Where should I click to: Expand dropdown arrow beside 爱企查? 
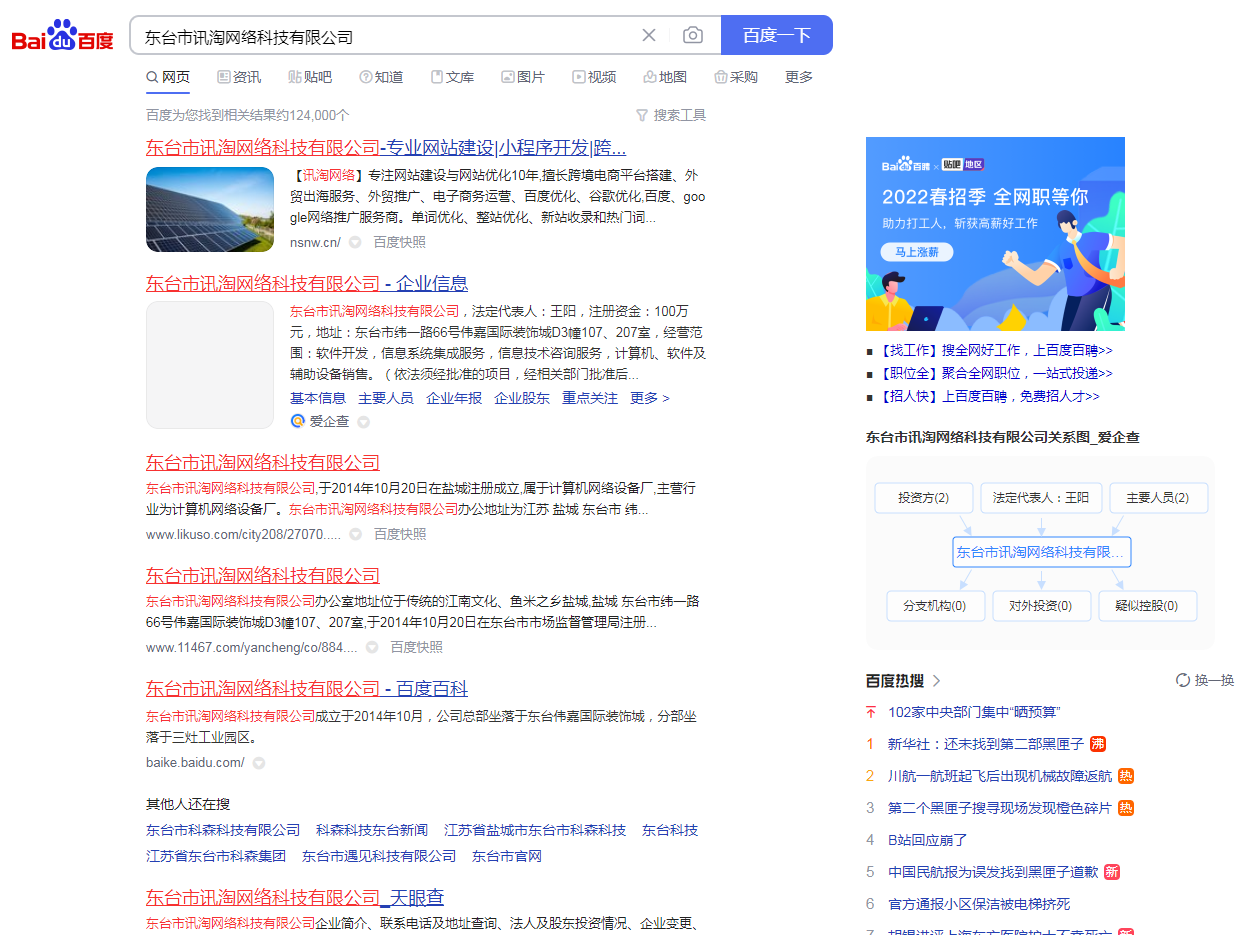point(364,422)
